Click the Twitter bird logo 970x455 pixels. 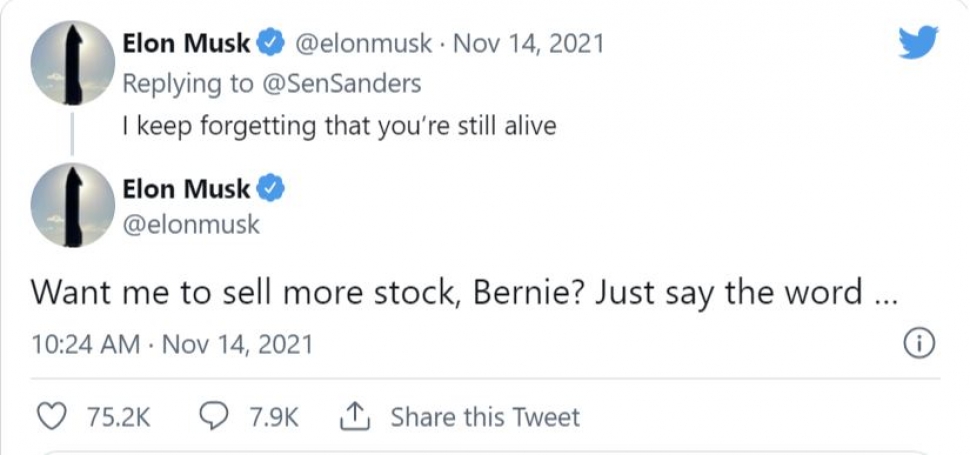pyautogui.click(x=917, y=43)
